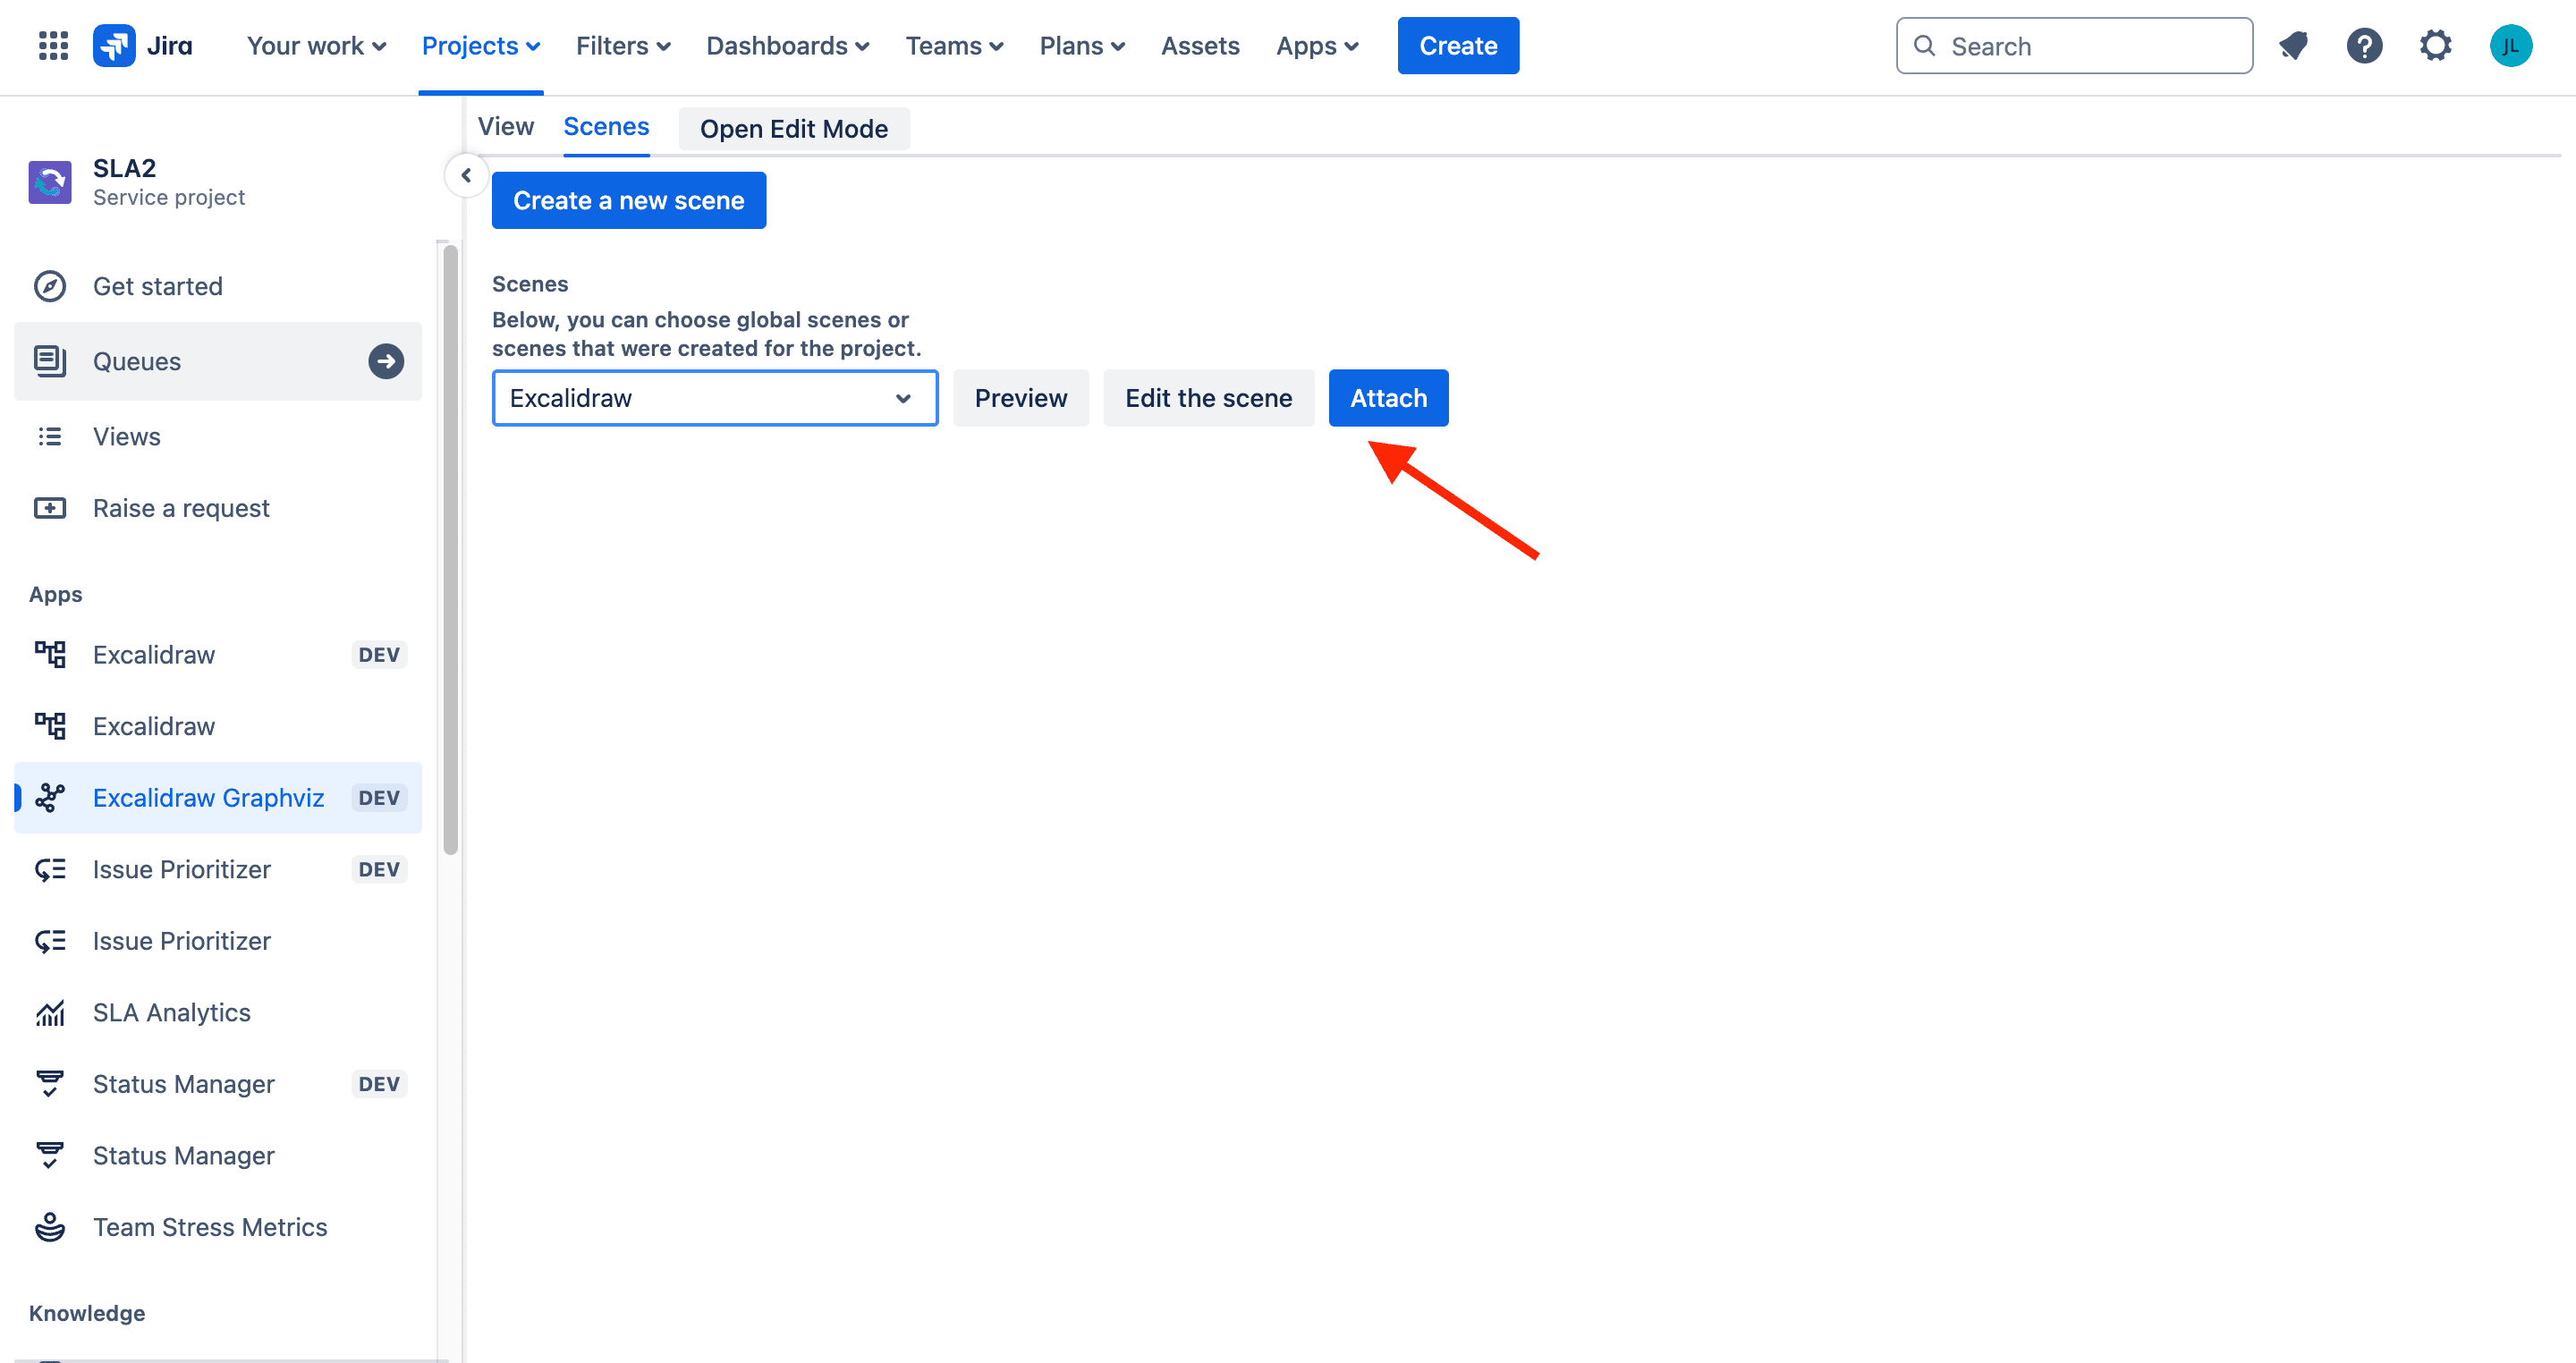Open the app switcher grid icon

(x=53, y=46)
